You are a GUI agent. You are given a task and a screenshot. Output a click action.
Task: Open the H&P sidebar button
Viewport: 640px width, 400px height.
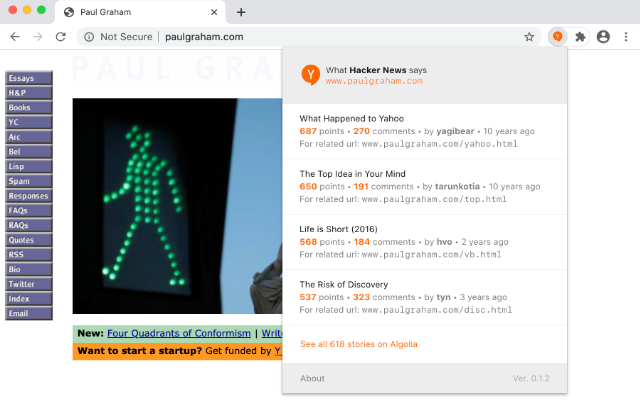(29, 93)
